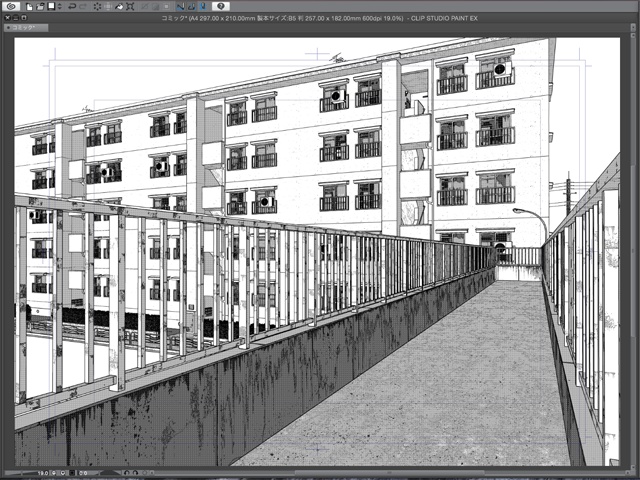Screen dimensions: 640x480
Task: Click the horizontal scrollbar under the canvas
Action: [388, 473]
